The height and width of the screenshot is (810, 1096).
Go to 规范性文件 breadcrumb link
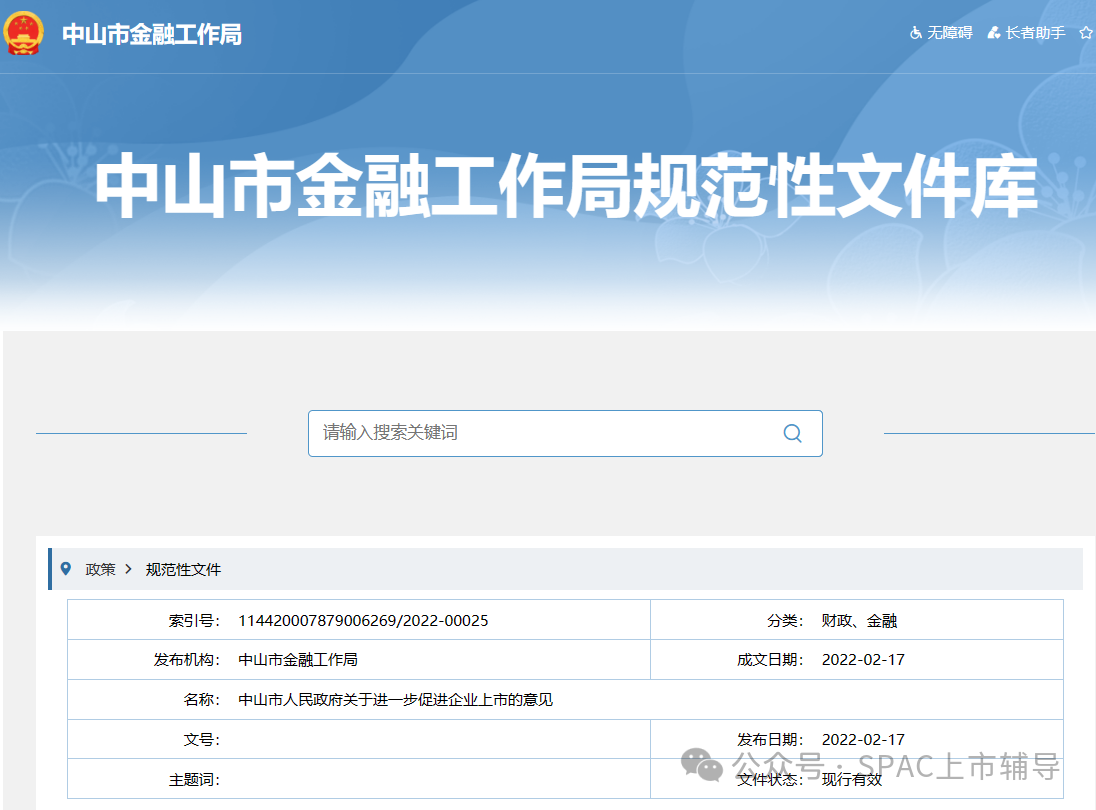(183, 570)
